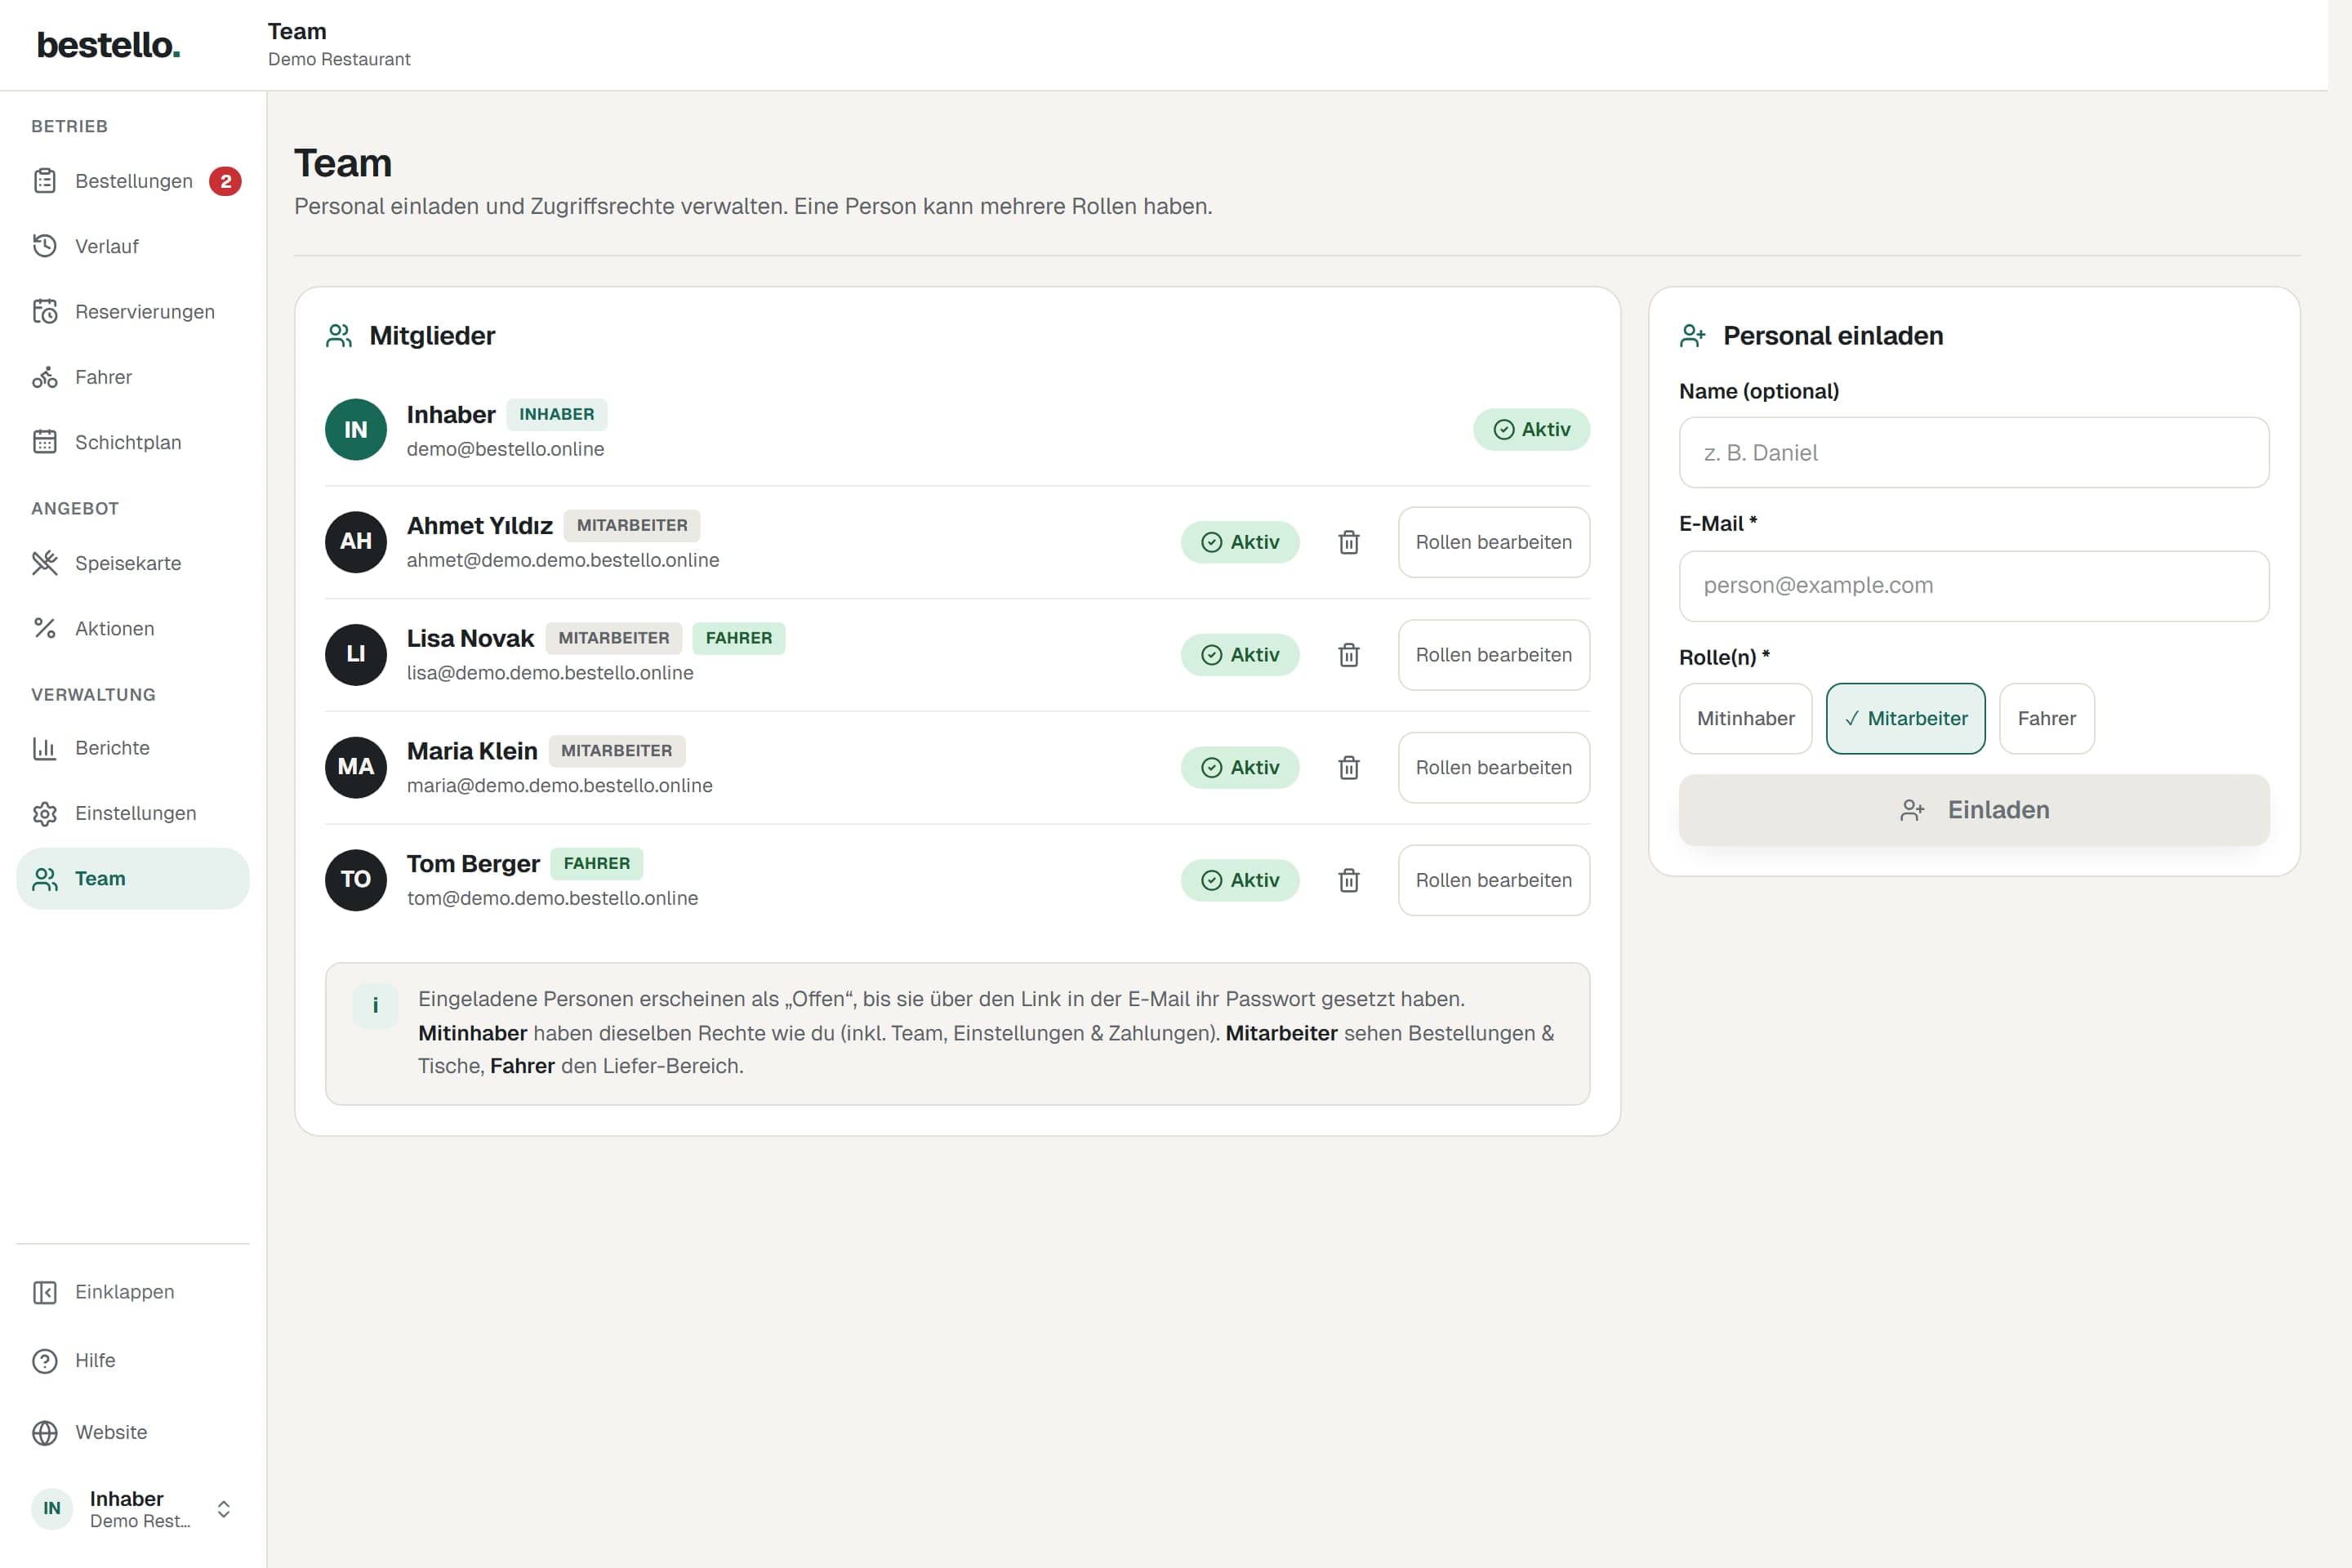Image resolution: width=2352 pixels, height=1568 pixels.
Task: Edit Tom Berger's roles
Action: [1493, 880]
